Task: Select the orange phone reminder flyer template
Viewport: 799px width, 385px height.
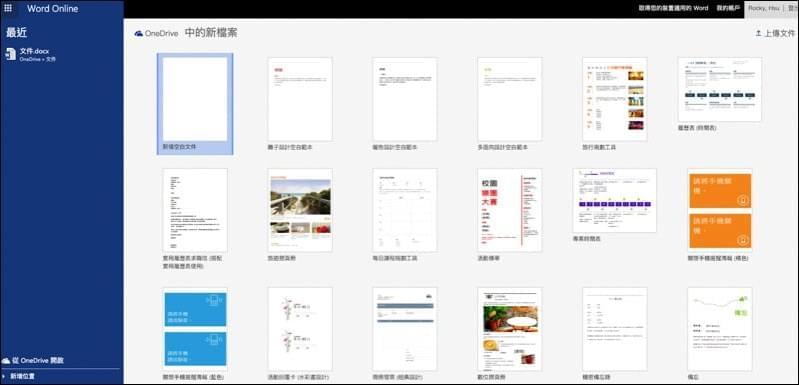Action: click(x=720, y=210)
